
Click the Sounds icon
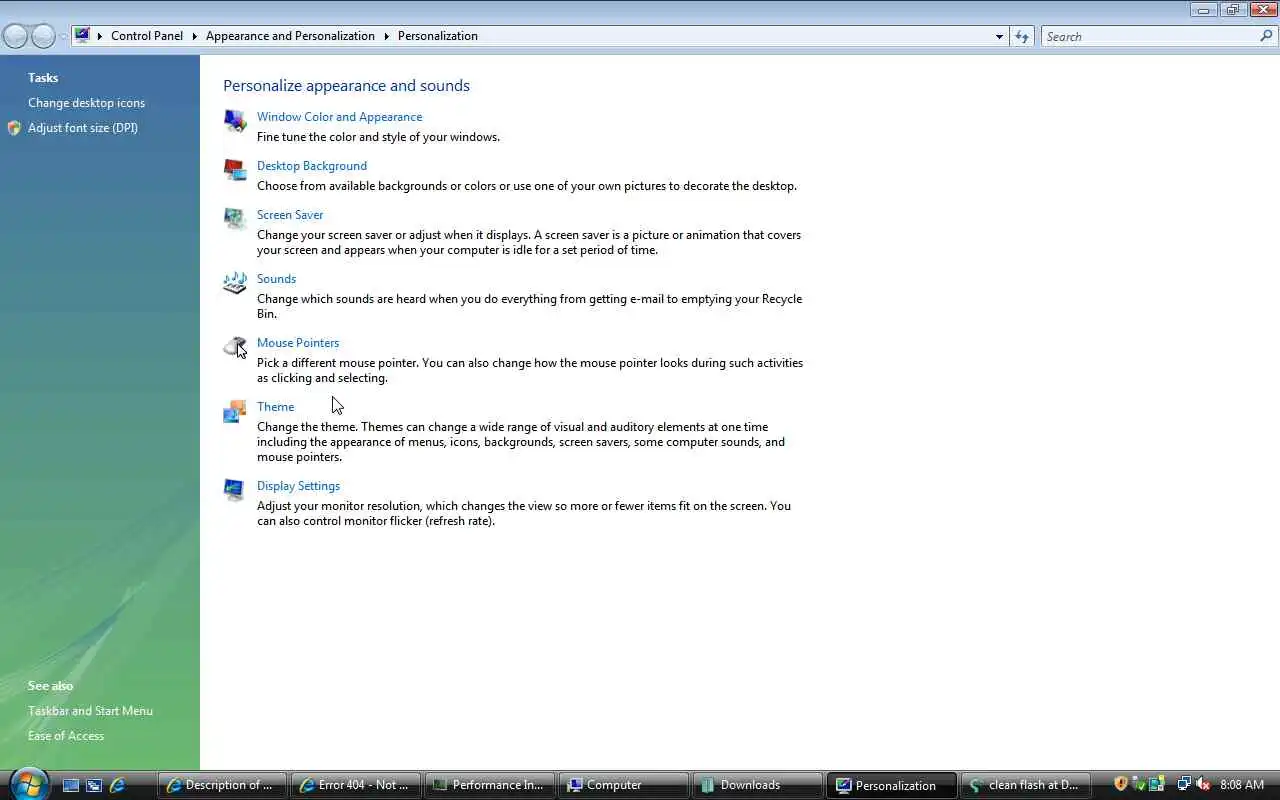point(235,283)
